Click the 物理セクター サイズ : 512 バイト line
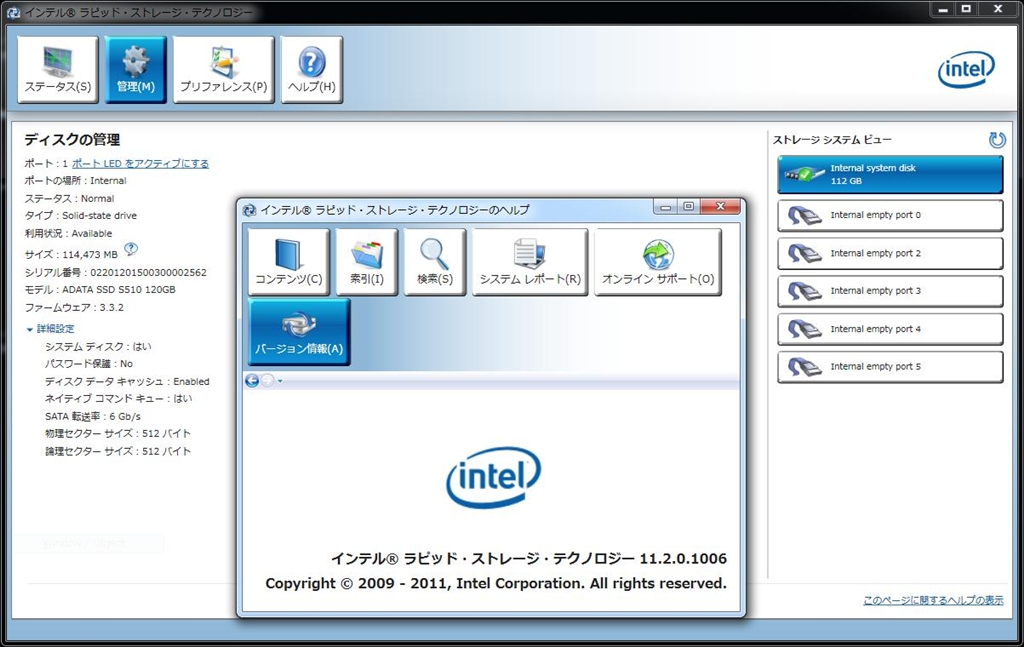Screen dimensions: 1024x647 click(x=118, y=434)
